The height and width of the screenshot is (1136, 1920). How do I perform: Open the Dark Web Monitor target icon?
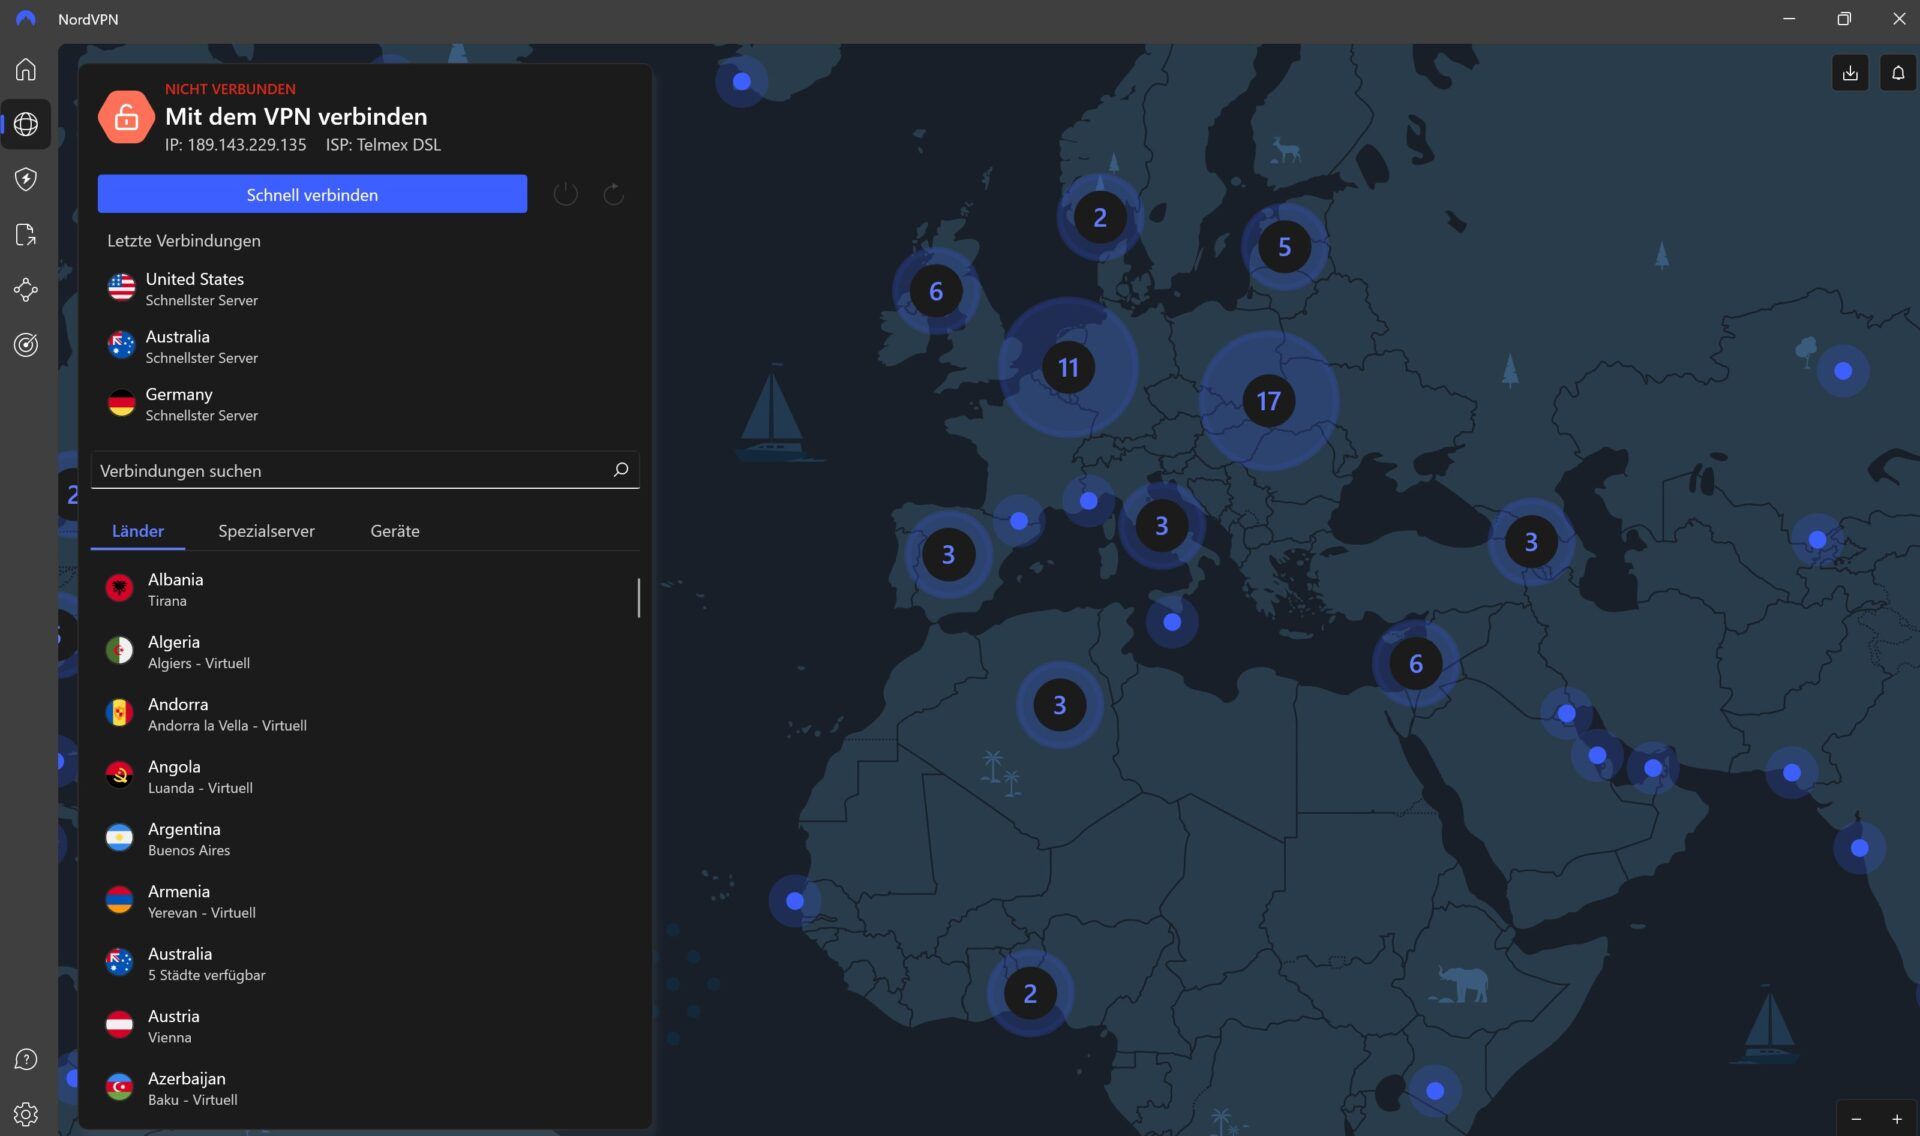point(26,345)
